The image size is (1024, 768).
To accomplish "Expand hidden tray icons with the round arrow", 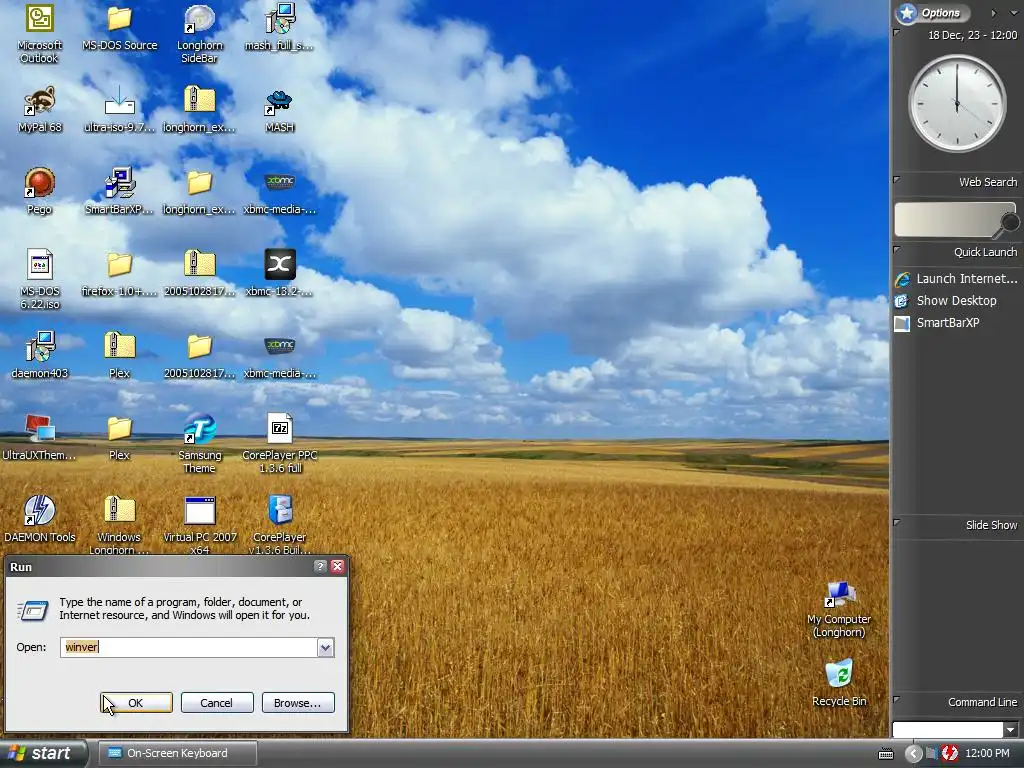I will click(913, 753).
